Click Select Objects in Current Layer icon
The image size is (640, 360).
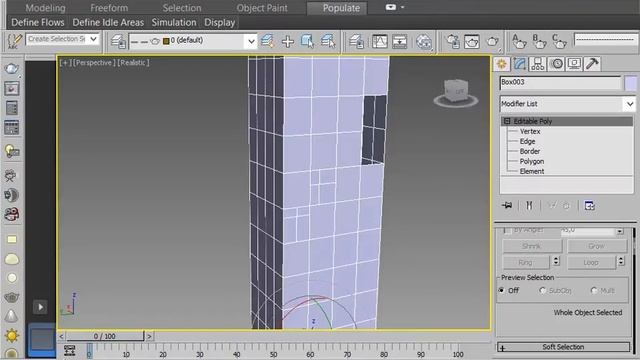point(307,41)
